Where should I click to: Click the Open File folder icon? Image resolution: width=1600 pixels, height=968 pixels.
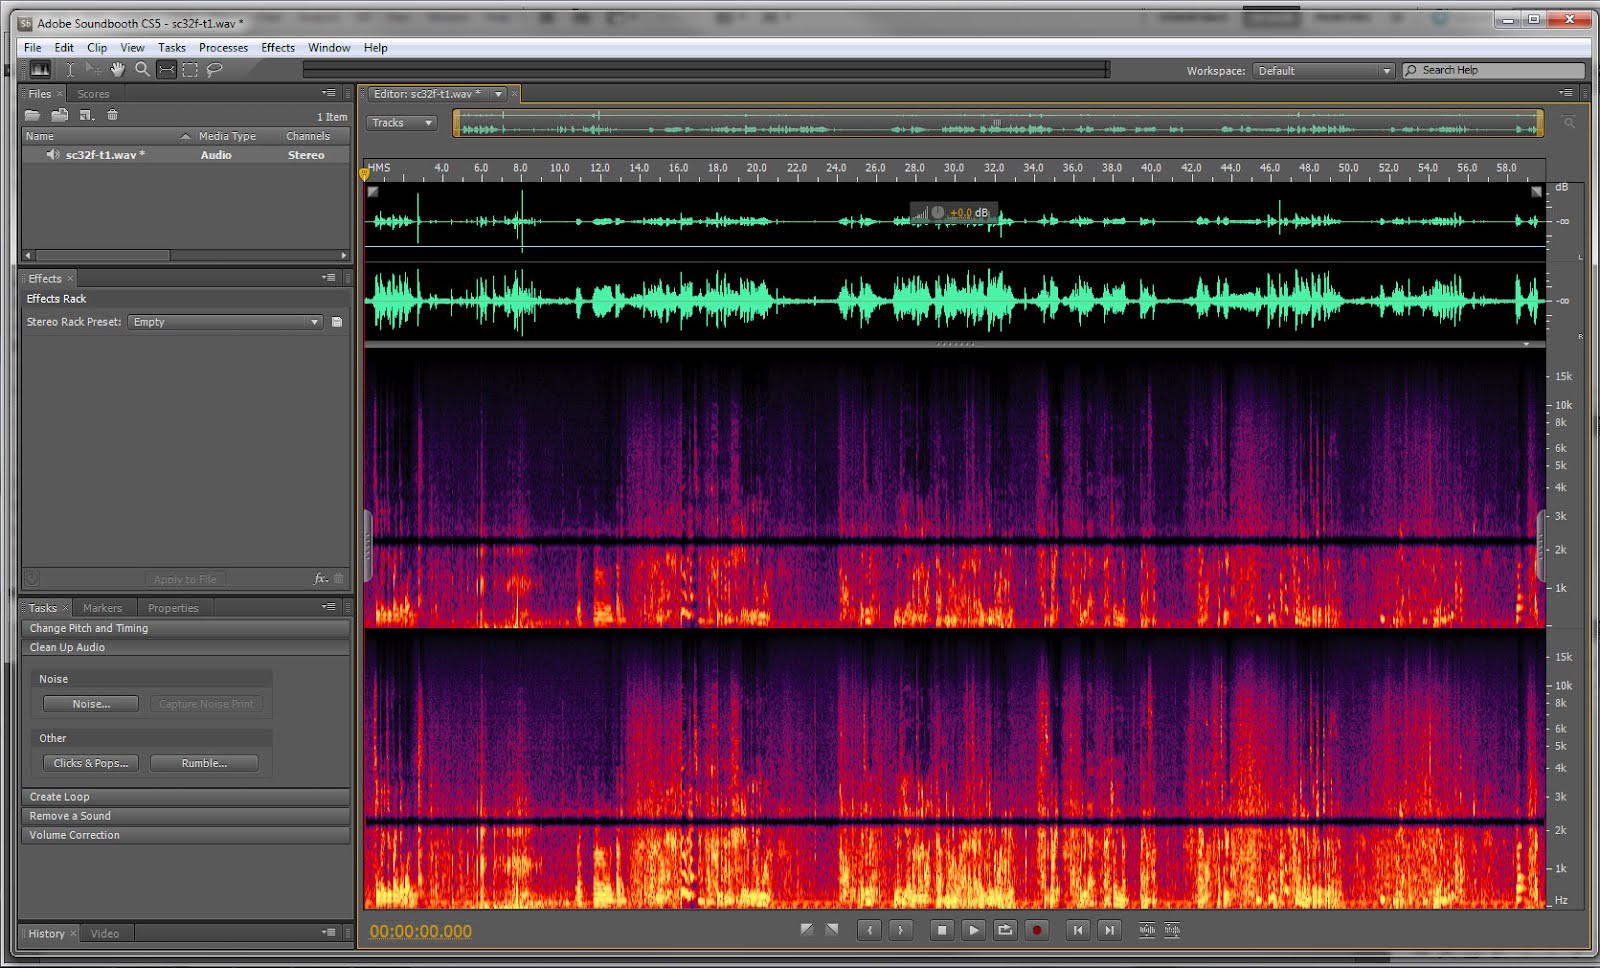tap(33, 115)
